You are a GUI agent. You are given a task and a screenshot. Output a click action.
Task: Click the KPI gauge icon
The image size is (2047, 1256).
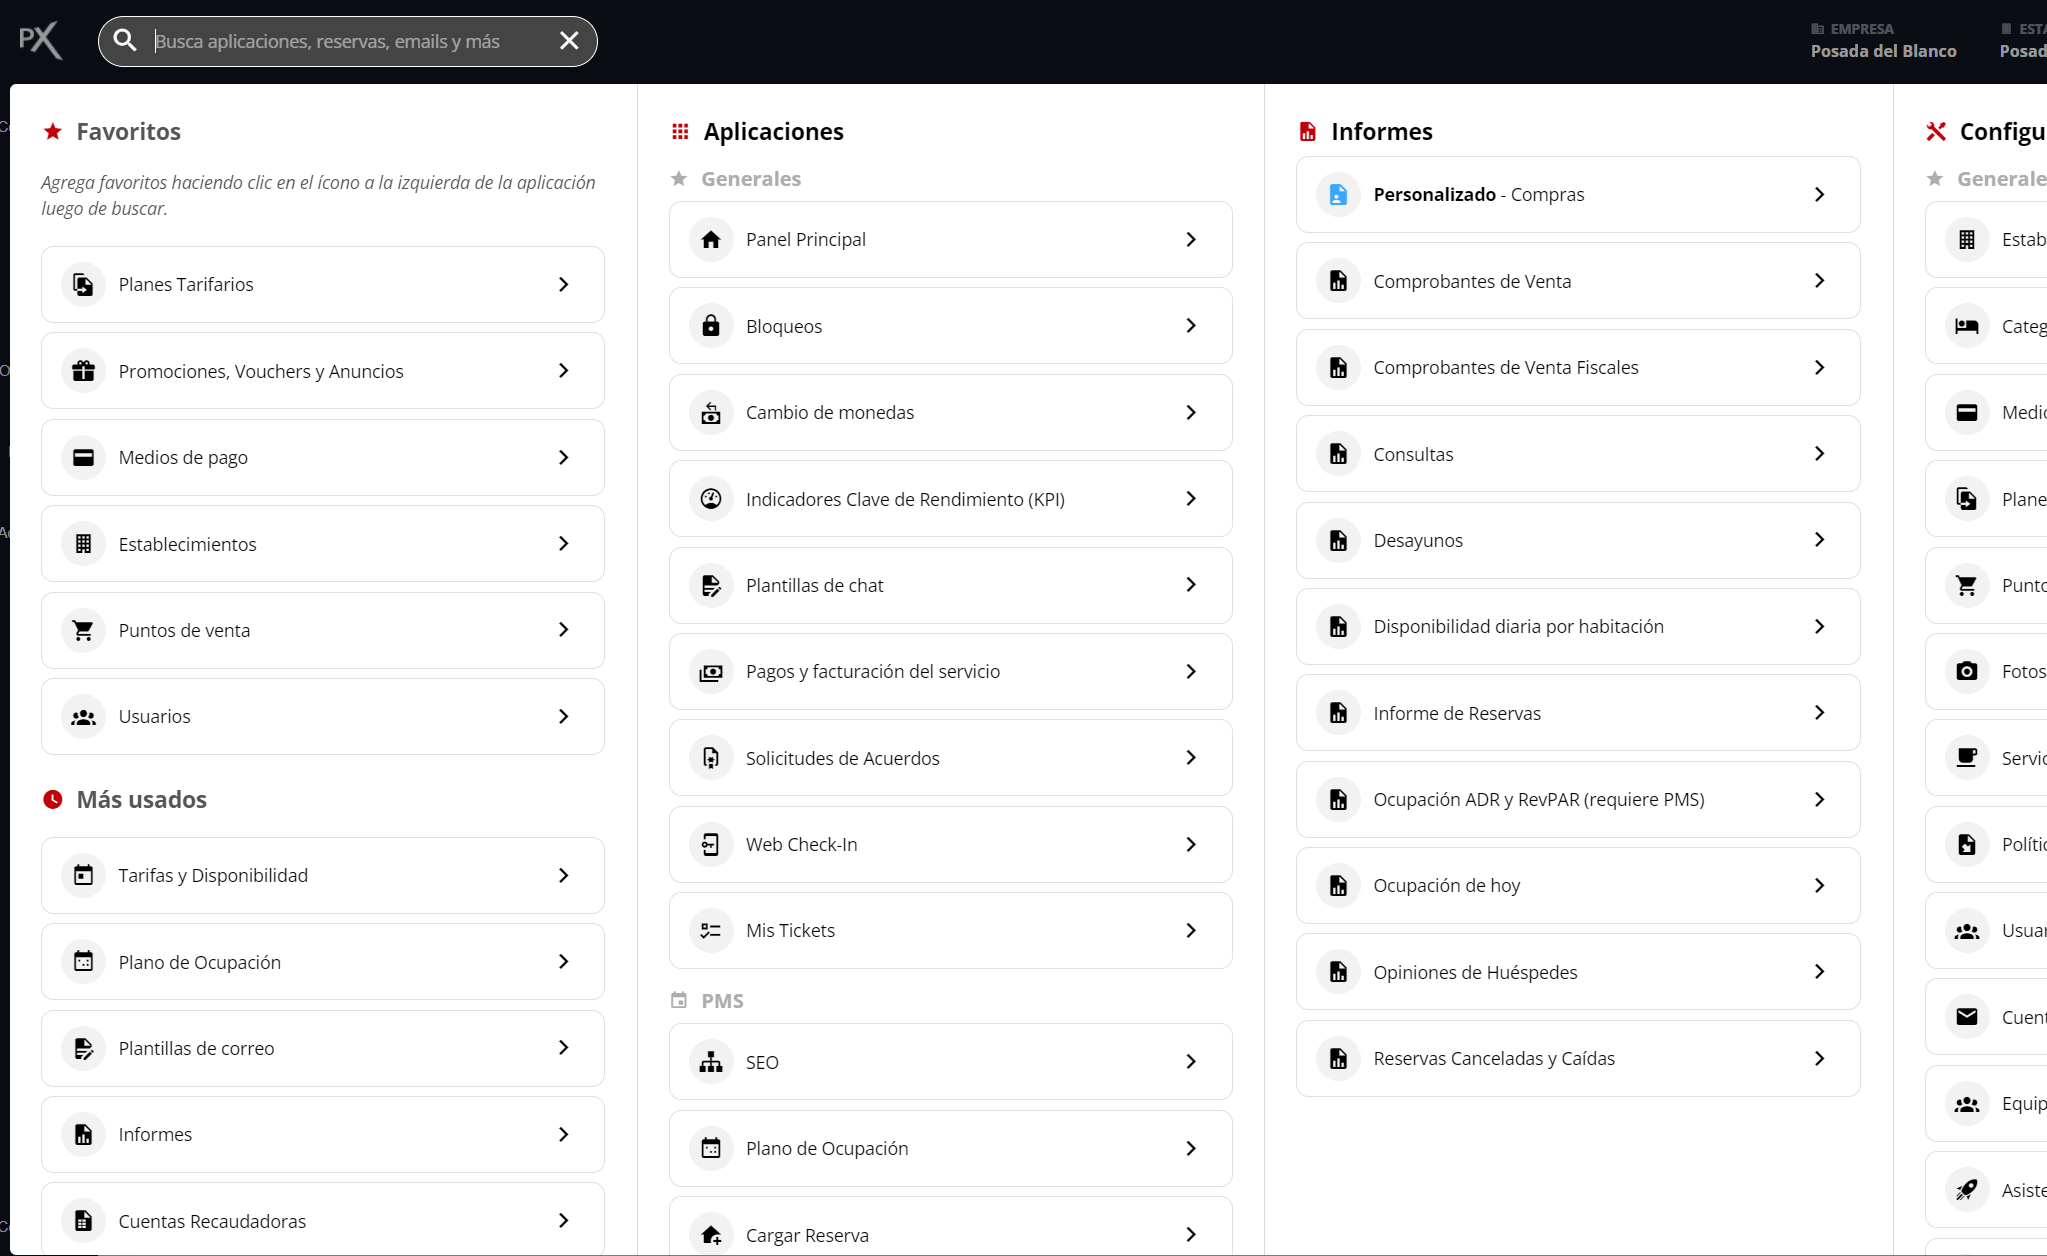pos(711,499)
